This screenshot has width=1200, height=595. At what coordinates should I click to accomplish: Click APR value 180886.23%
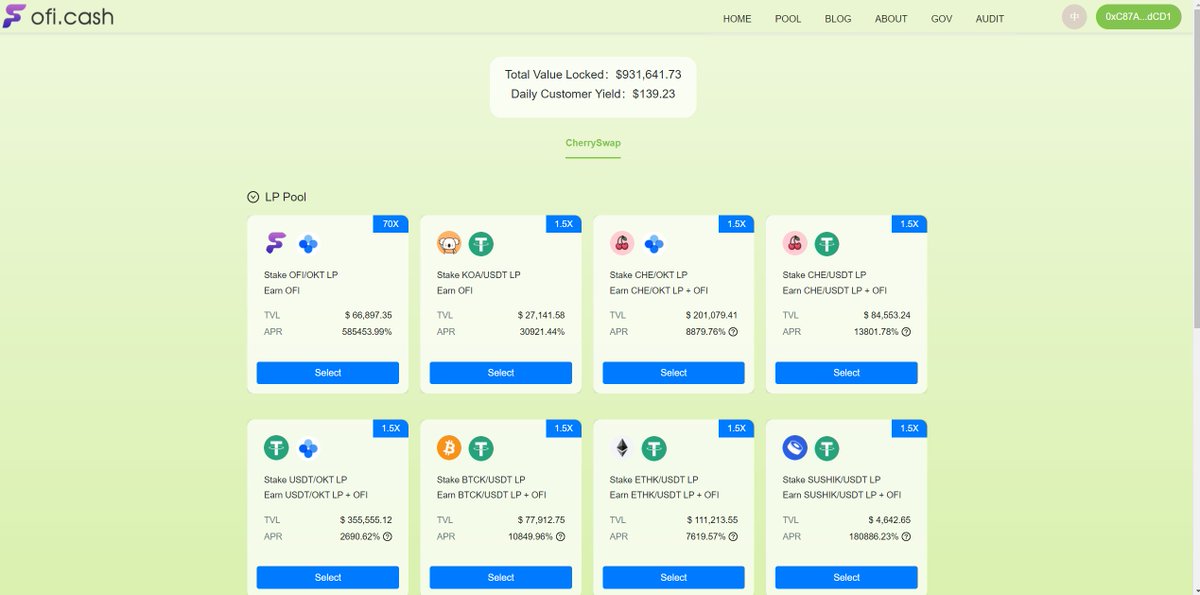[x=872, y=537]
